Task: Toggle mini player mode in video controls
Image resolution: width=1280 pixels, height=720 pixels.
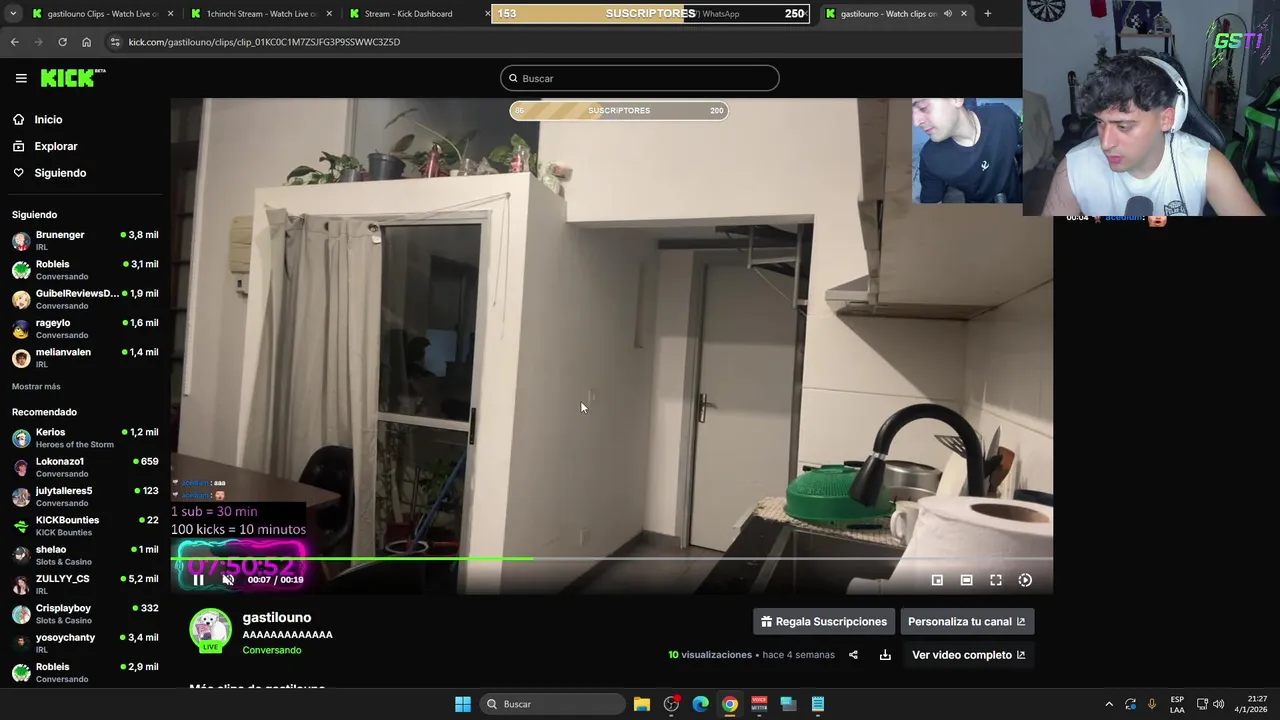Action: tap(937, 580)
